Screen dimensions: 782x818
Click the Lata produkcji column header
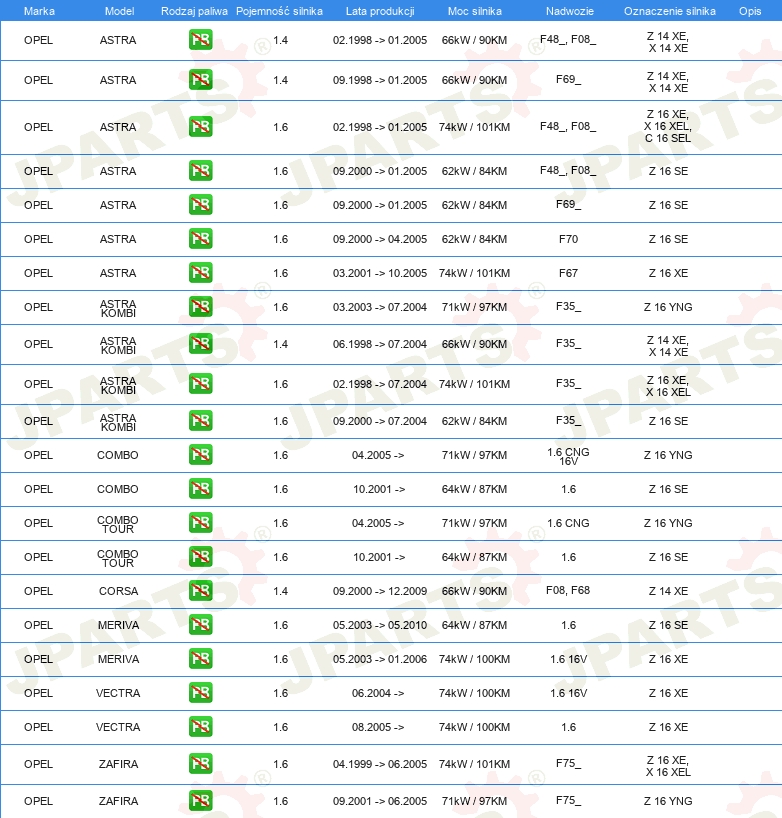pos(380,11)
